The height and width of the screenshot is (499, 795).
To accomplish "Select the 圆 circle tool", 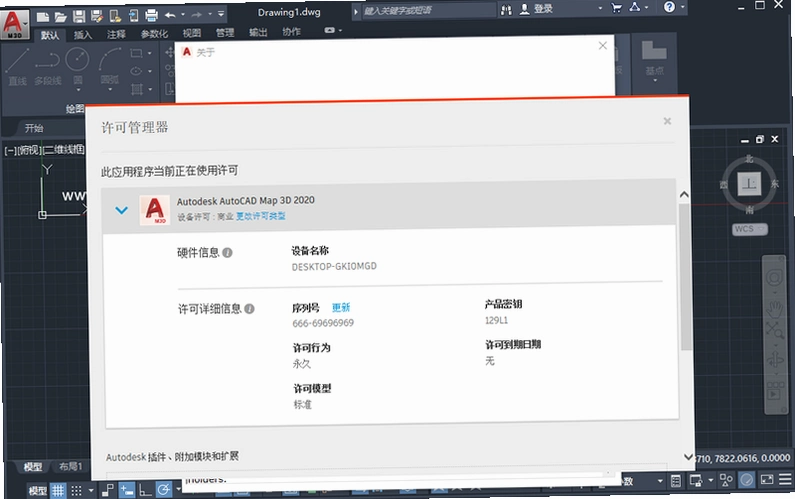I will click(x=78, y=66).
